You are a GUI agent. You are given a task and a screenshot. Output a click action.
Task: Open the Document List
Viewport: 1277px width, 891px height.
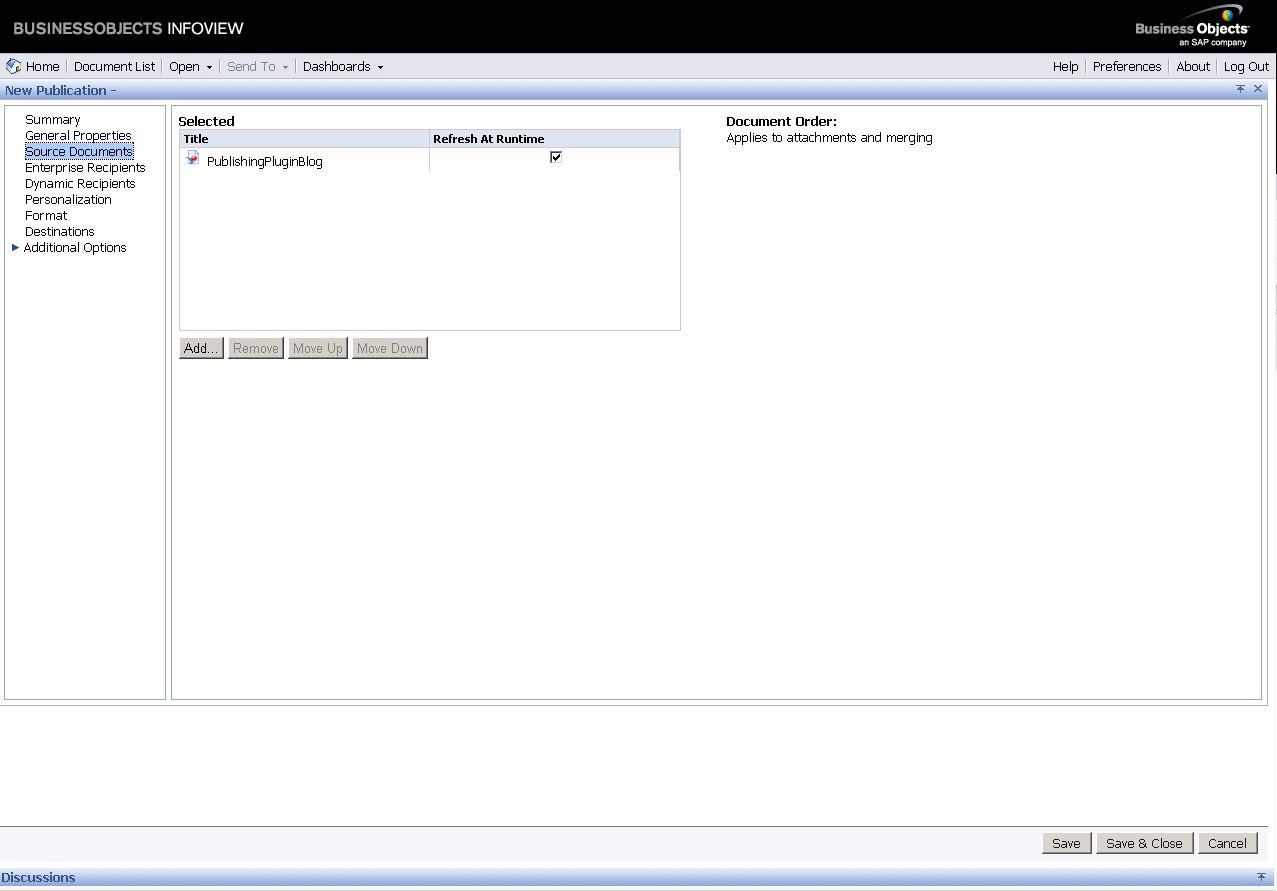click(115, 67)
